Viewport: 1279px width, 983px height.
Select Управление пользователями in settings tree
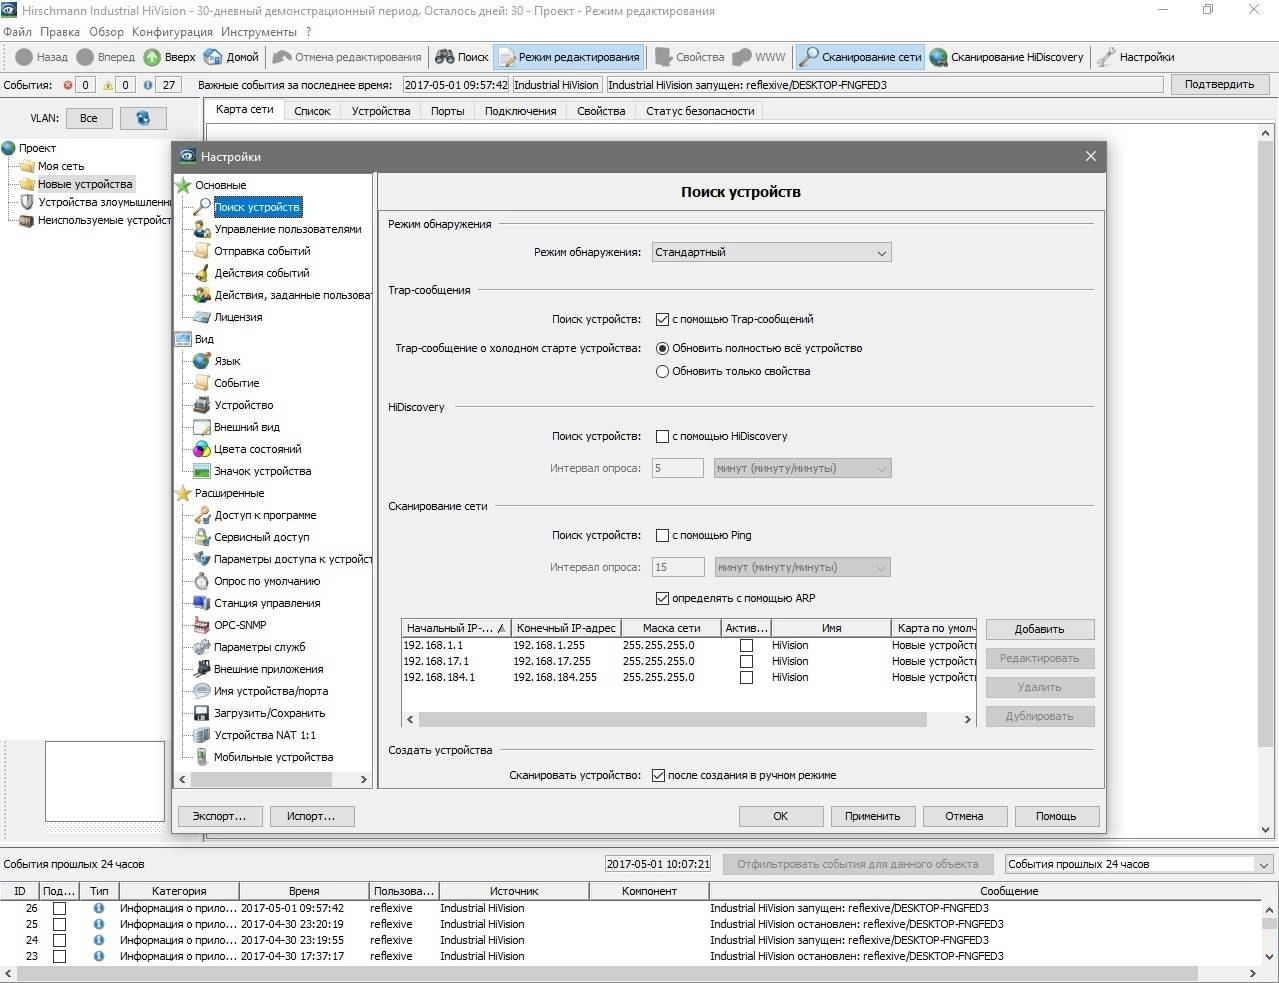(288, 229)
